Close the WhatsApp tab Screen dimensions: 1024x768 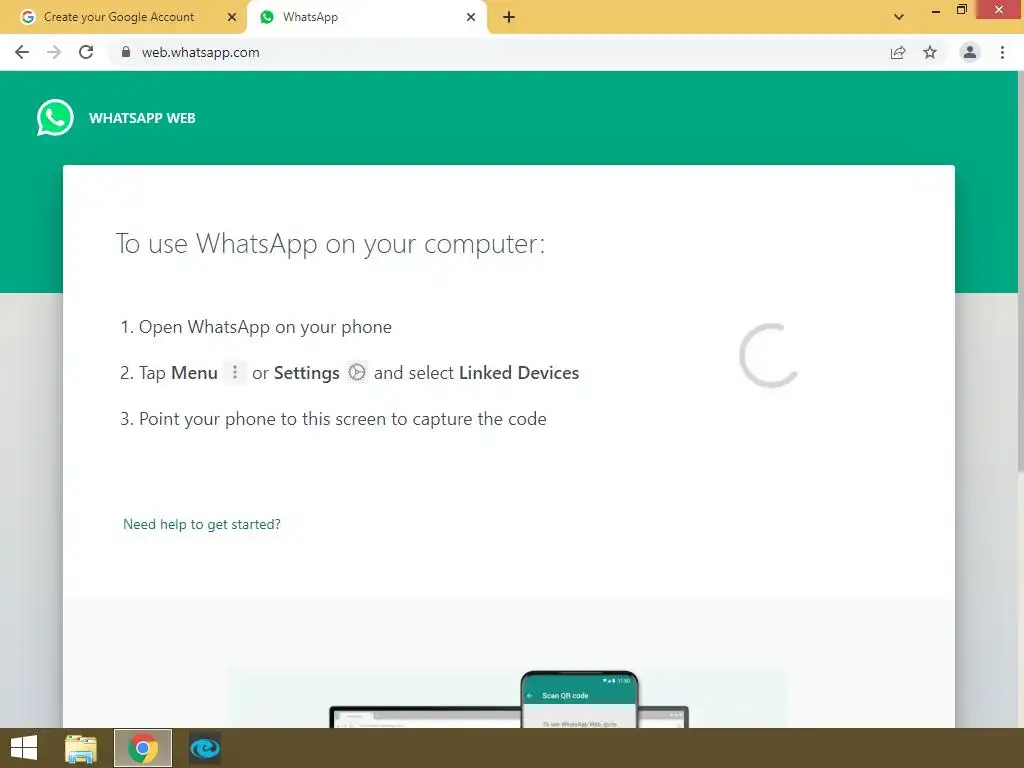[471, 17]
